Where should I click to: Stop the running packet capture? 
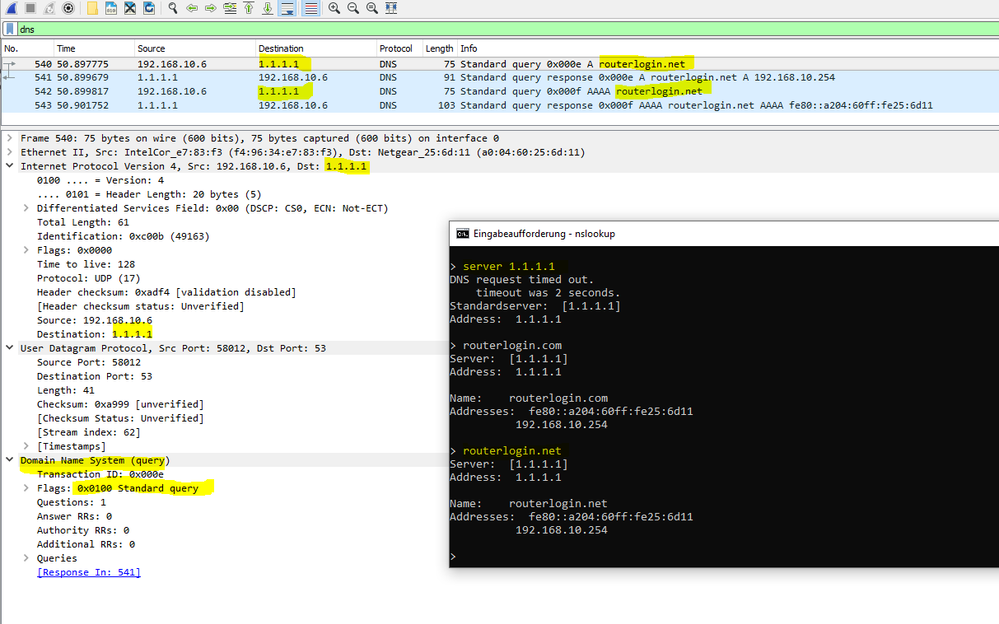pos(28,8)
